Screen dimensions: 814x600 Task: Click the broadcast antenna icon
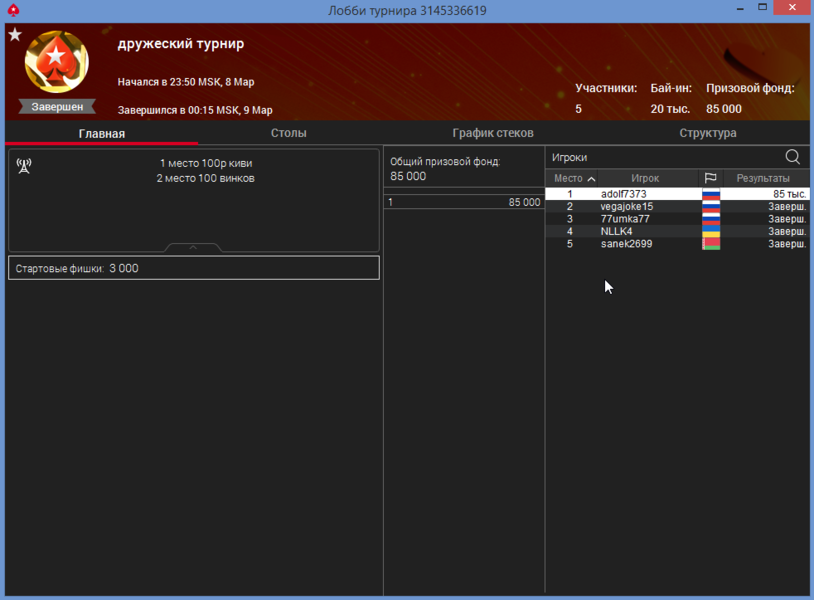(24, 166)
